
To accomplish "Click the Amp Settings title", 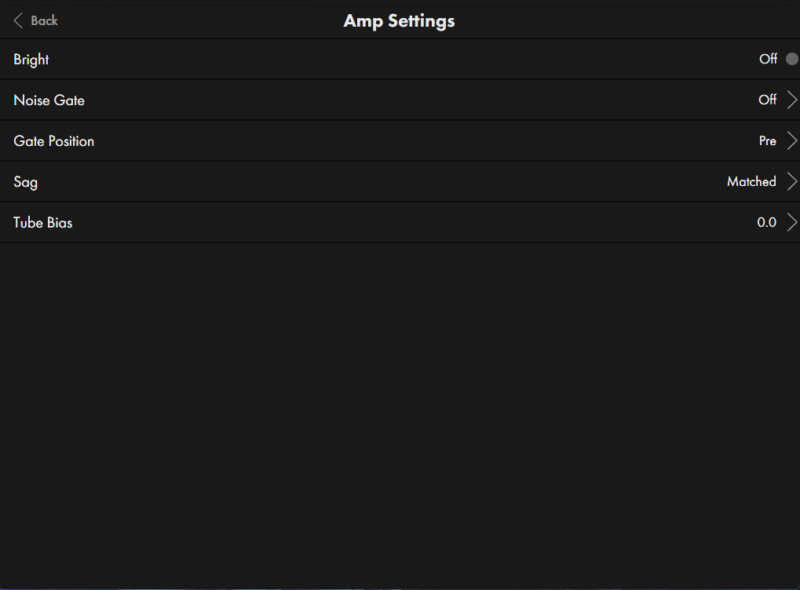I will pos(399,20).
